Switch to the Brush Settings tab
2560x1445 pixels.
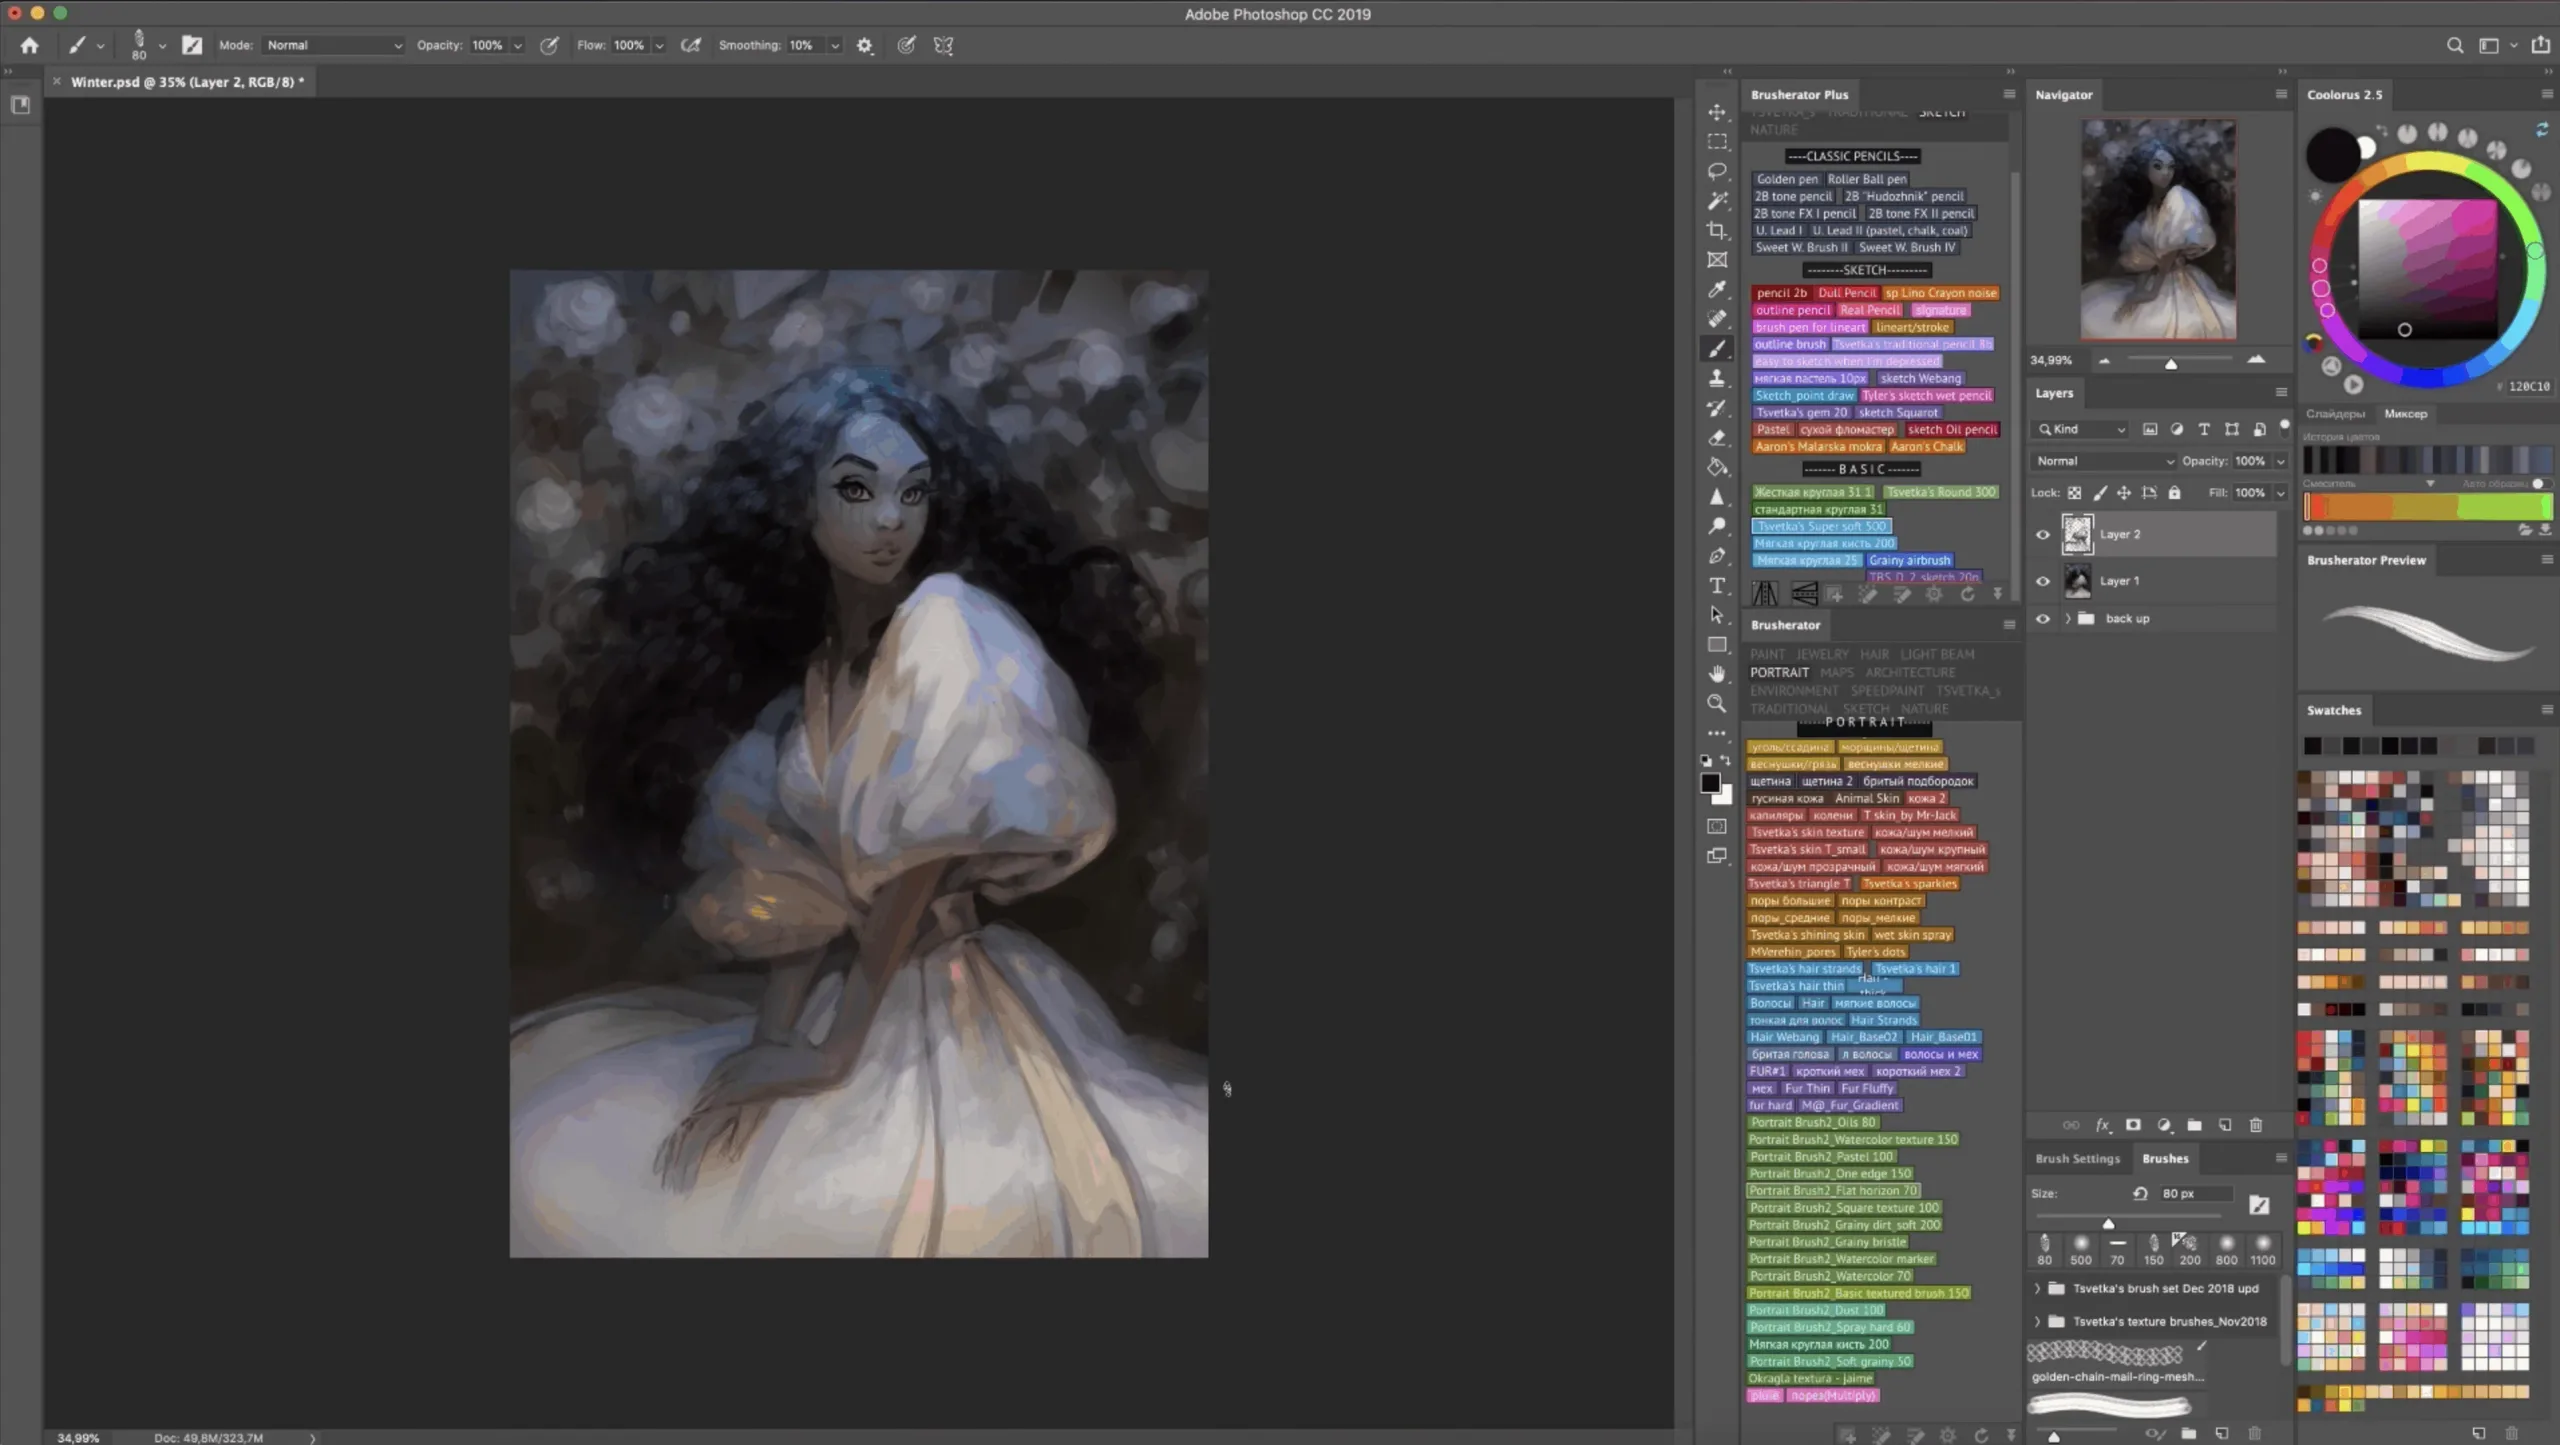(2077, 1158)
